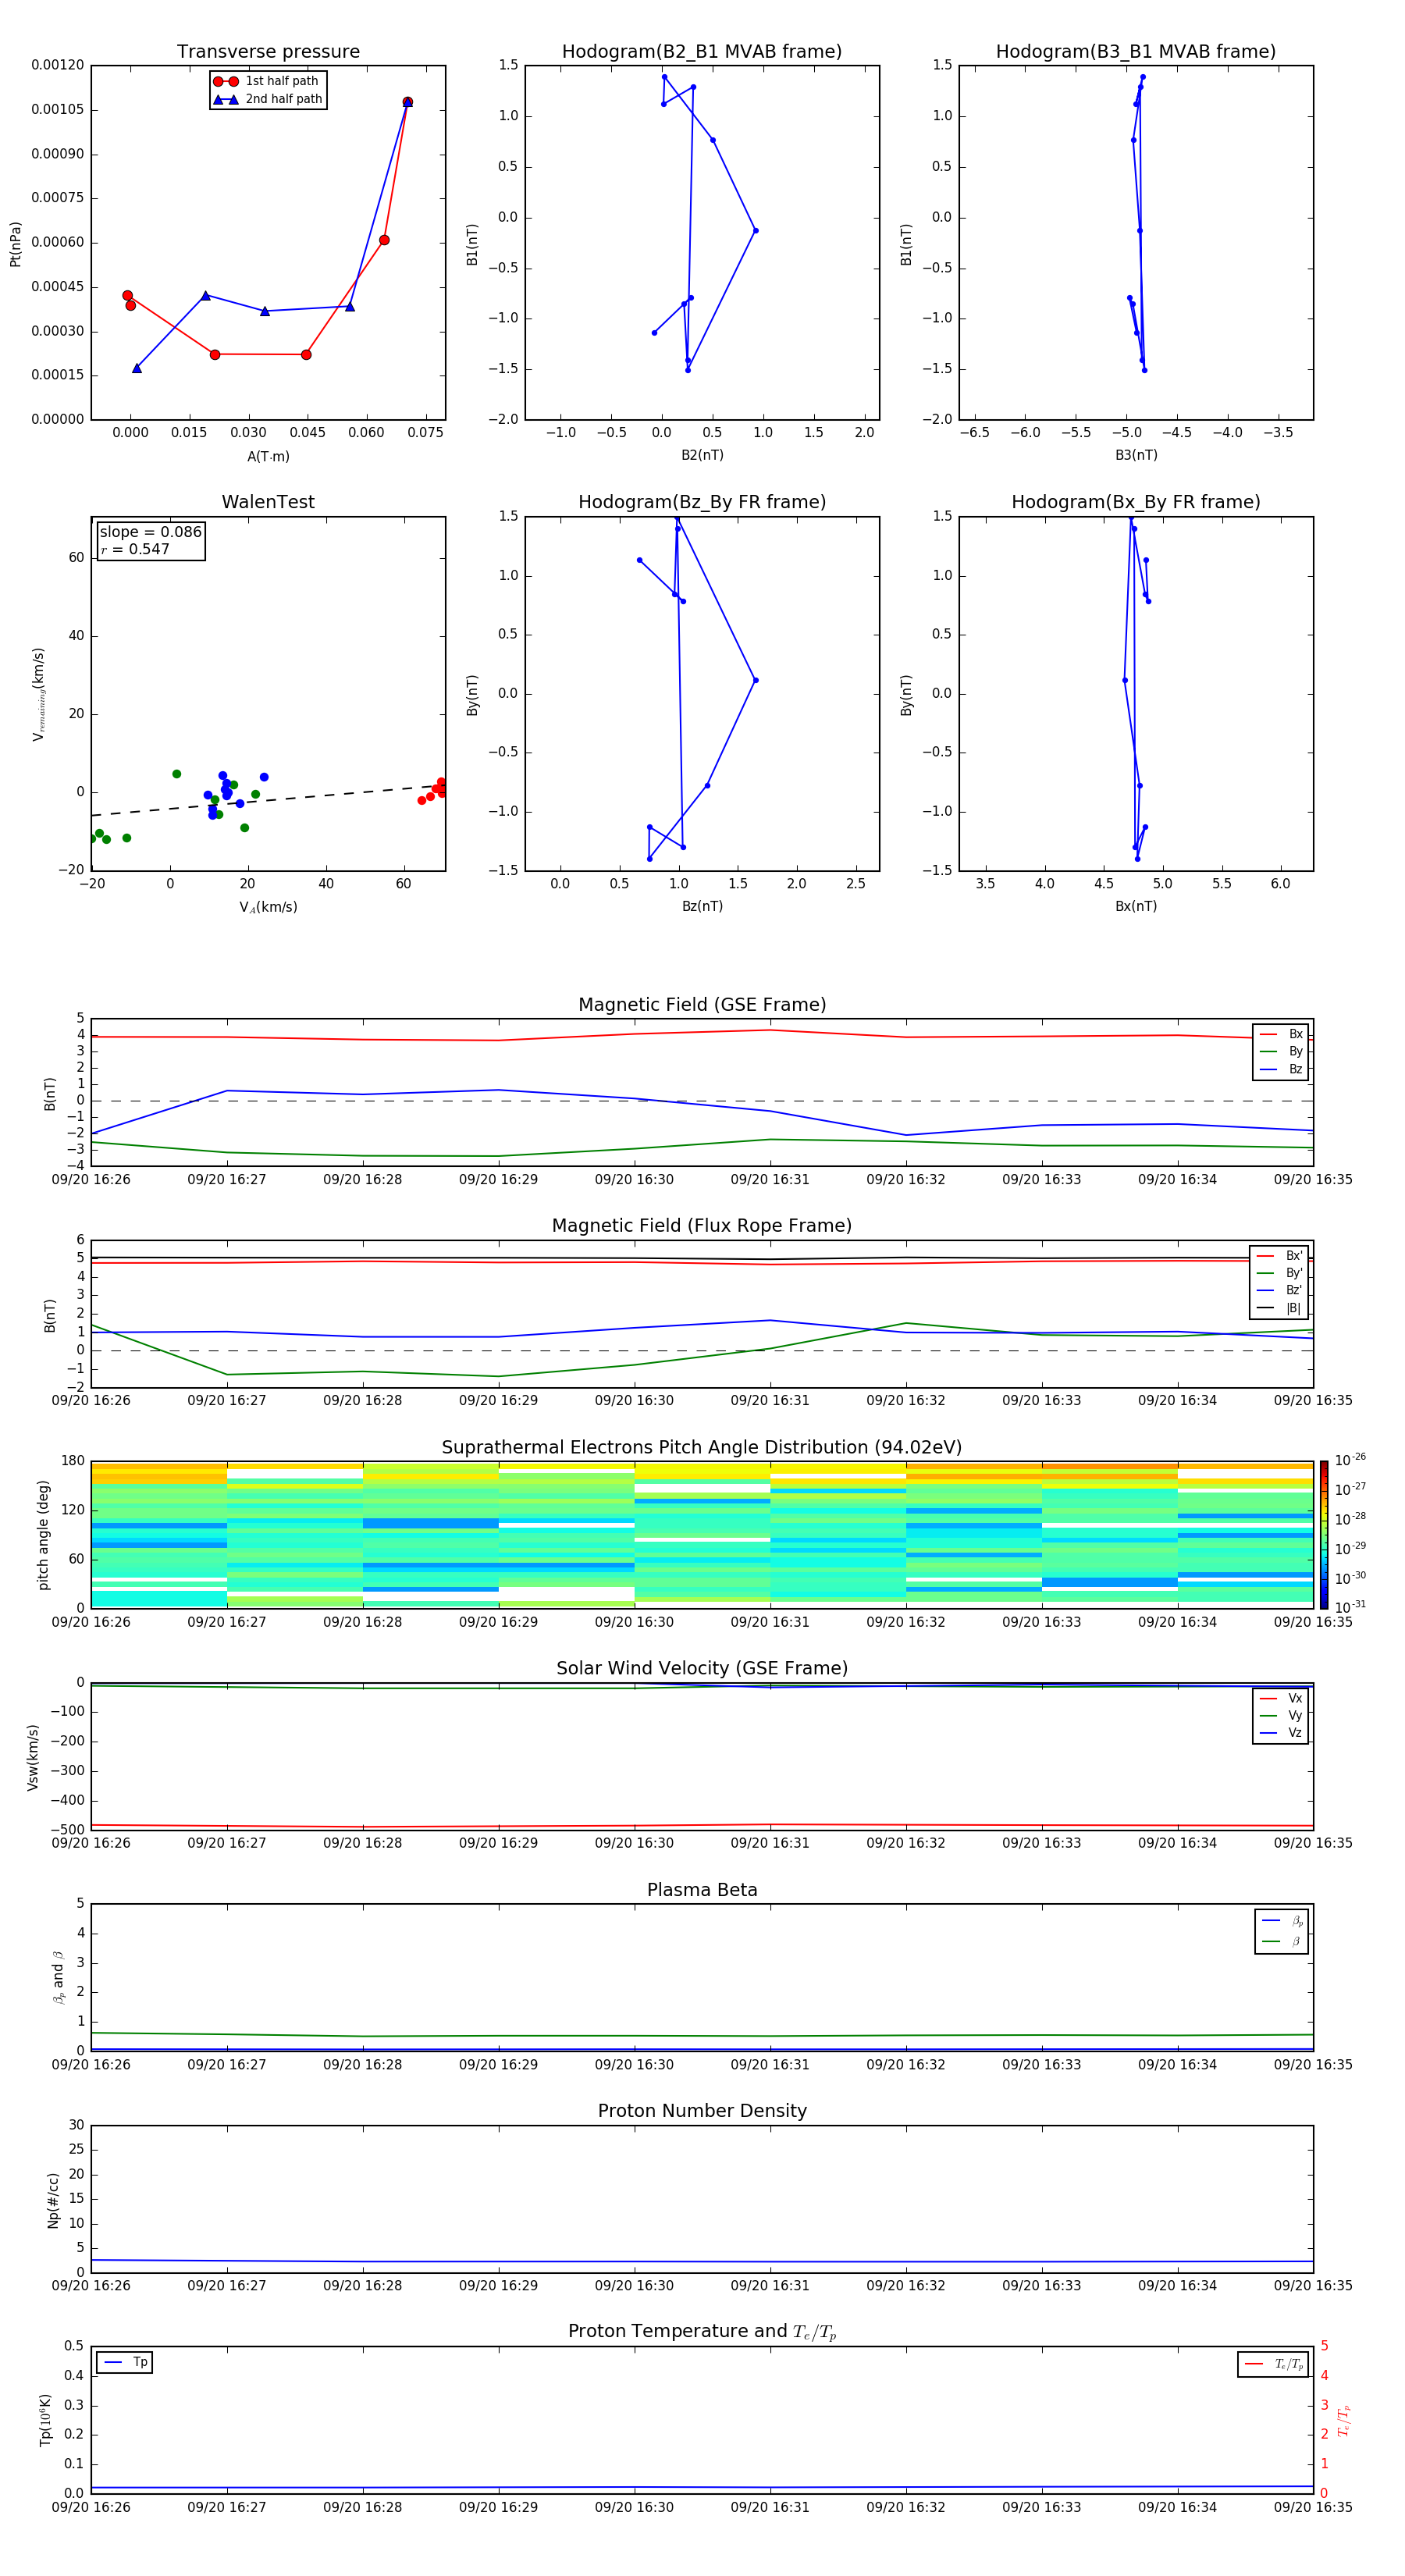
Task: Select the "2nd half path" legend entry
Action: tap(266, 99)
